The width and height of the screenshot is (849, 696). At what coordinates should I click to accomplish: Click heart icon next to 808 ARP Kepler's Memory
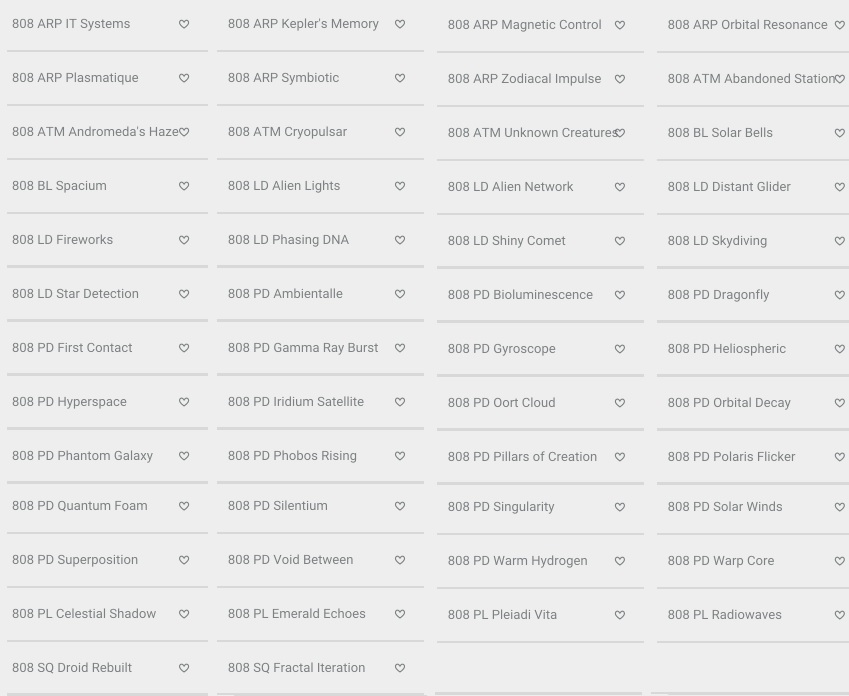pyautogui.click(x=400, y=24)
